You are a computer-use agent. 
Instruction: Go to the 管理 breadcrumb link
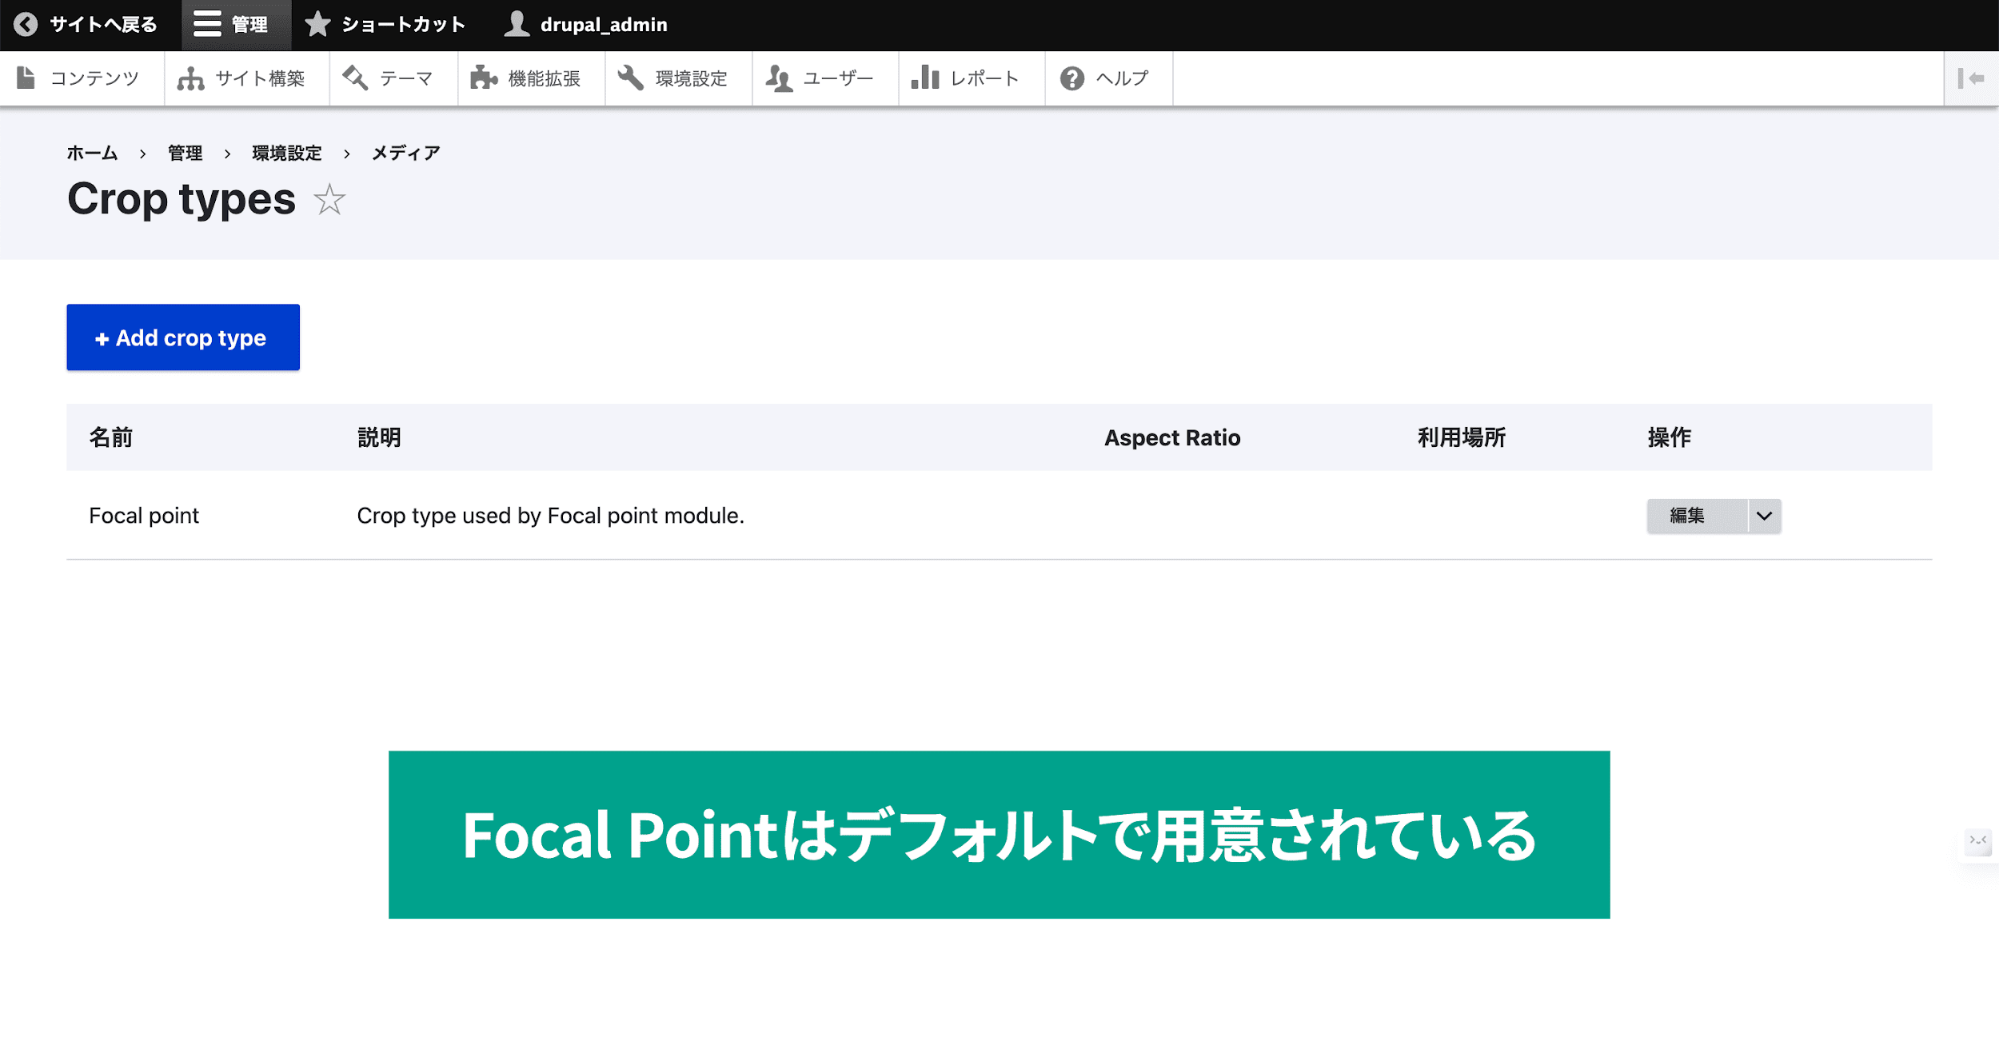tap(185, 153)
